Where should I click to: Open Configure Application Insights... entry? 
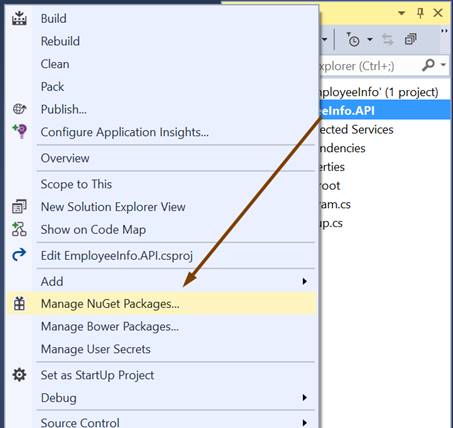click(x=161, y=132)
